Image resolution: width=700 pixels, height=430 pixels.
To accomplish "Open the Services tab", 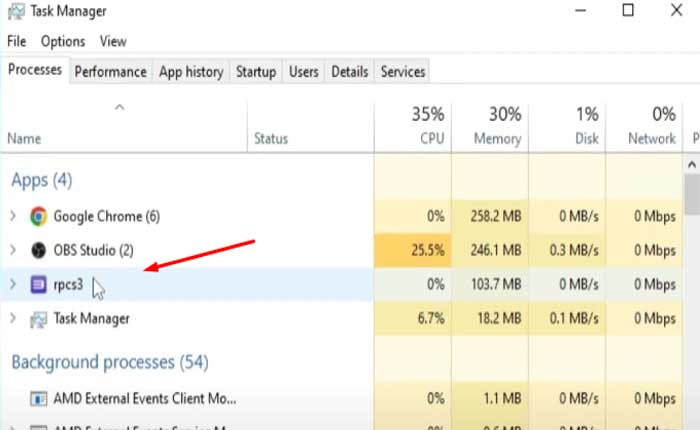I will point(403,72).
